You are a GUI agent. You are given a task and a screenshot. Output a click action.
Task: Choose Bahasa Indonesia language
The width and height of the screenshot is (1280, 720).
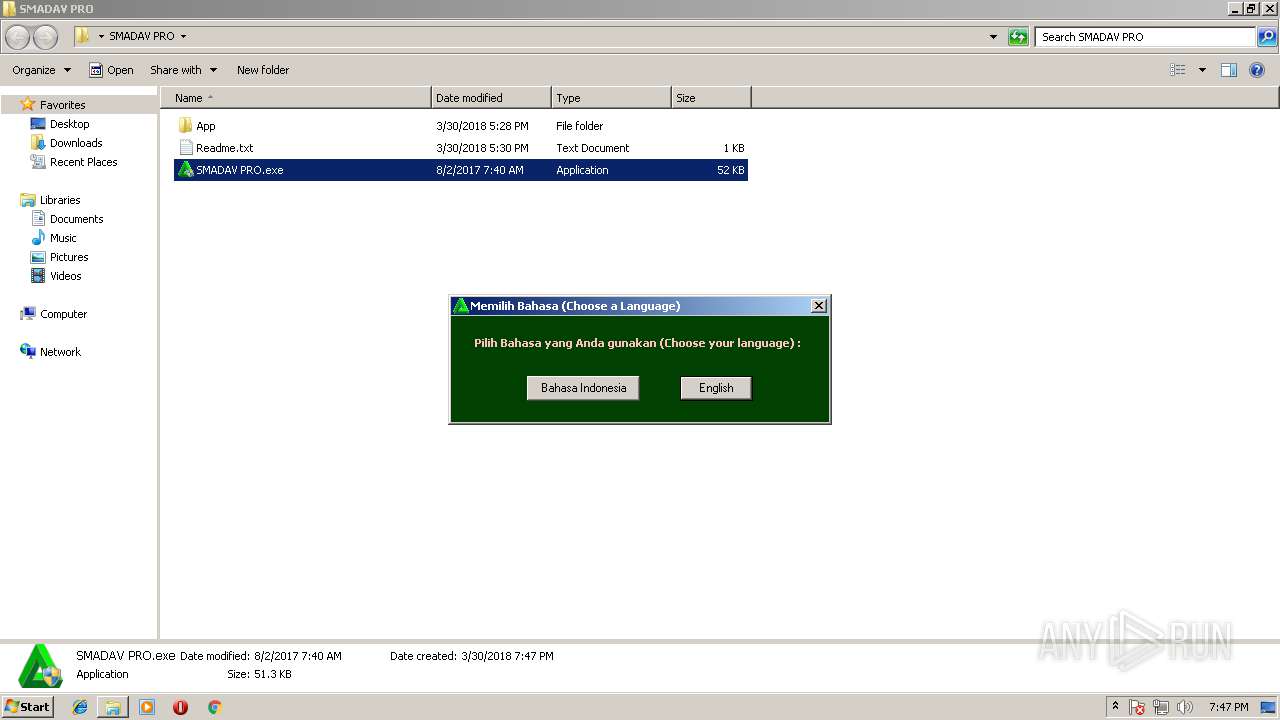[x=583, y=388]
